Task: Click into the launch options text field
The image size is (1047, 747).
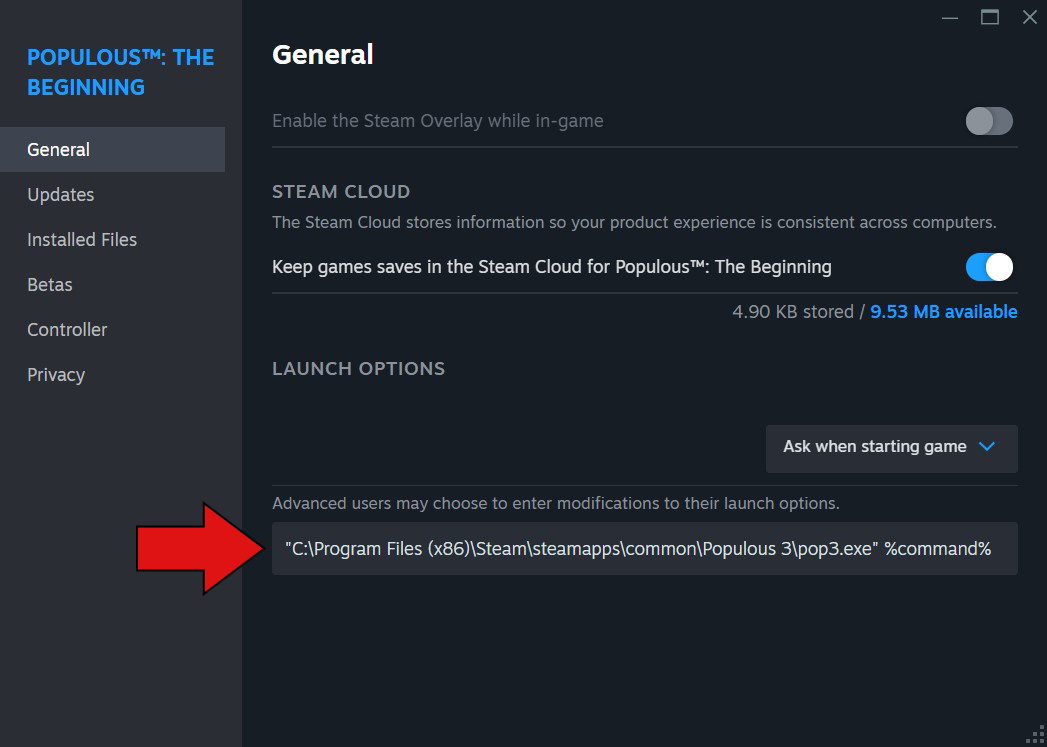Action: pyautogui.click(x=644, y=549)
